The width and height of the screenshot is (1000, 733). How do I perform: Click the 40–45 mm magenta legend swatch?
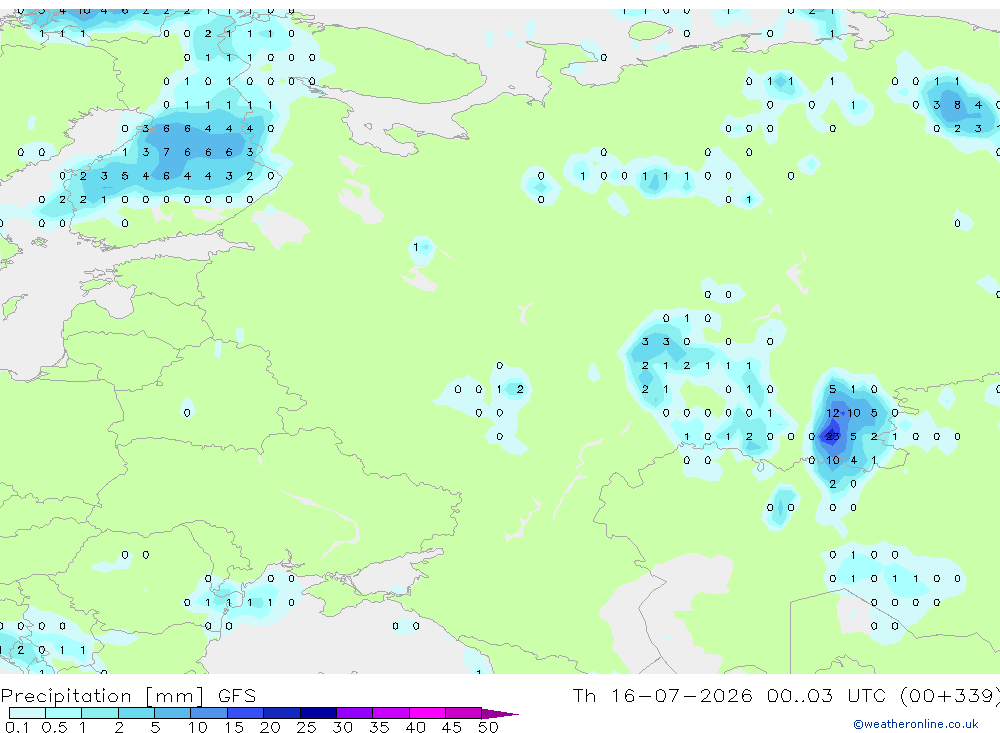coord(427,713)
